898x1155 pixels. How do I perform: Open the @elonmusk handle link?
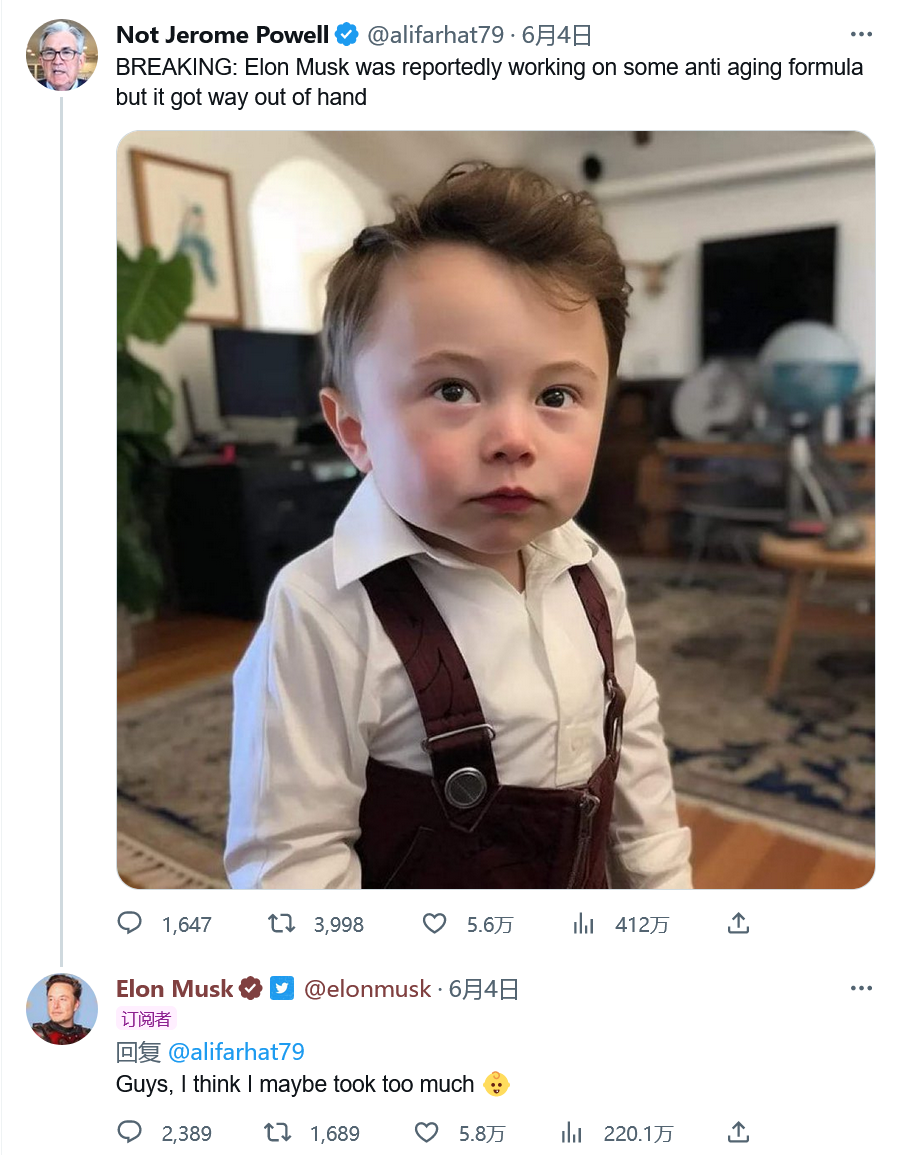point(367,989)
